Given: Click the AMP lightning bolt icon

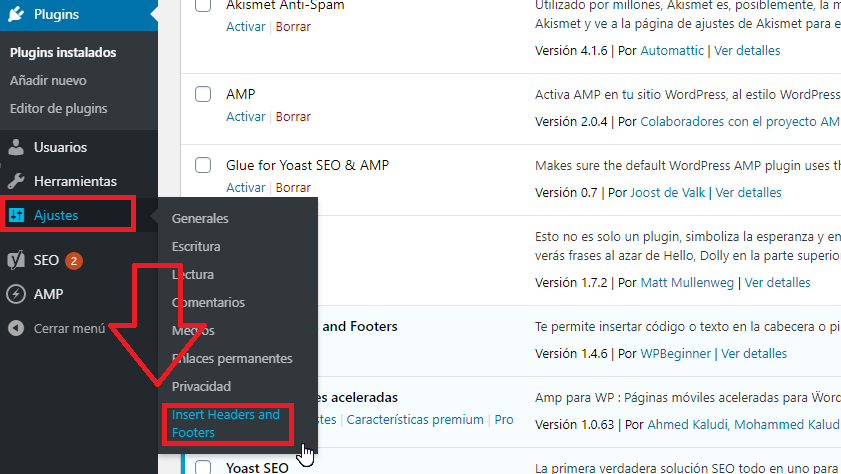Looking at the screenshot, I should [x=16, y=294].
